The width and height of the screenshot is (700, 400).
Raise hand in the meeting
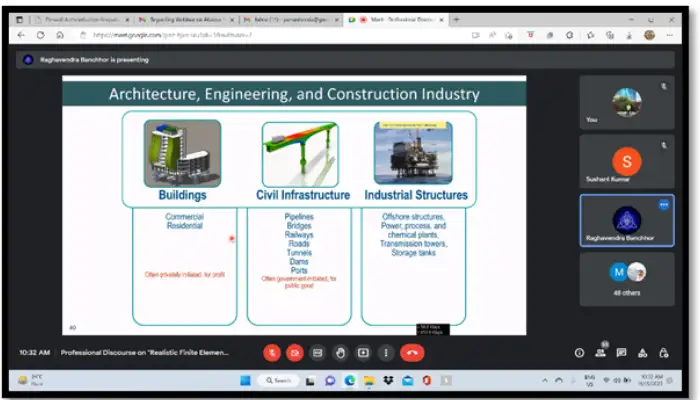(x=340, y=352)
